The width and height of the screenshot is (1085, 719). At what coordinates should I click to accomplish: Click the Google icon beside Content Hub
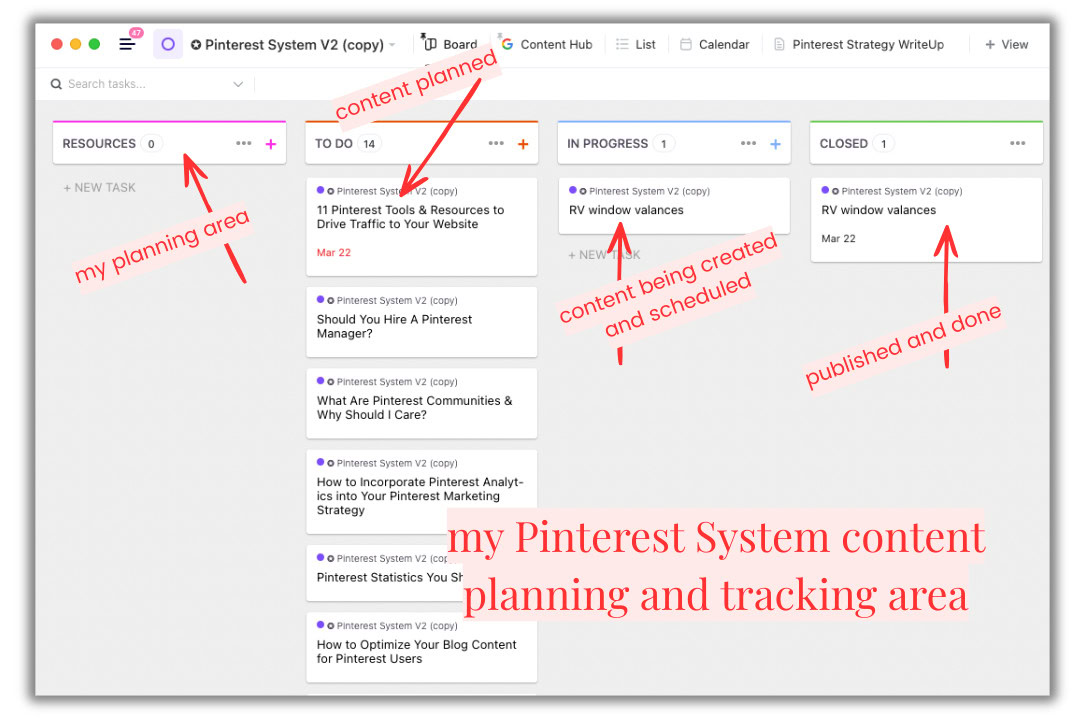click(x=507, y=44)
